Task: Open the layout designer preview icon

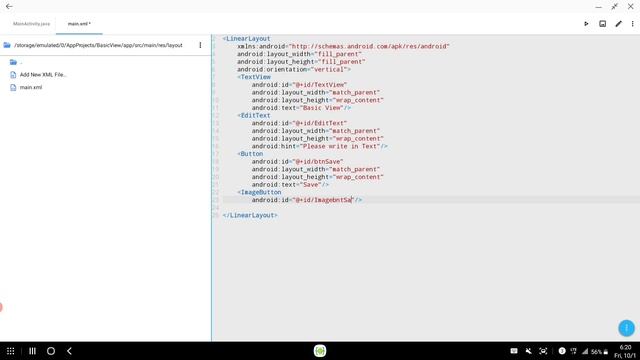Action: coord(602,24)
